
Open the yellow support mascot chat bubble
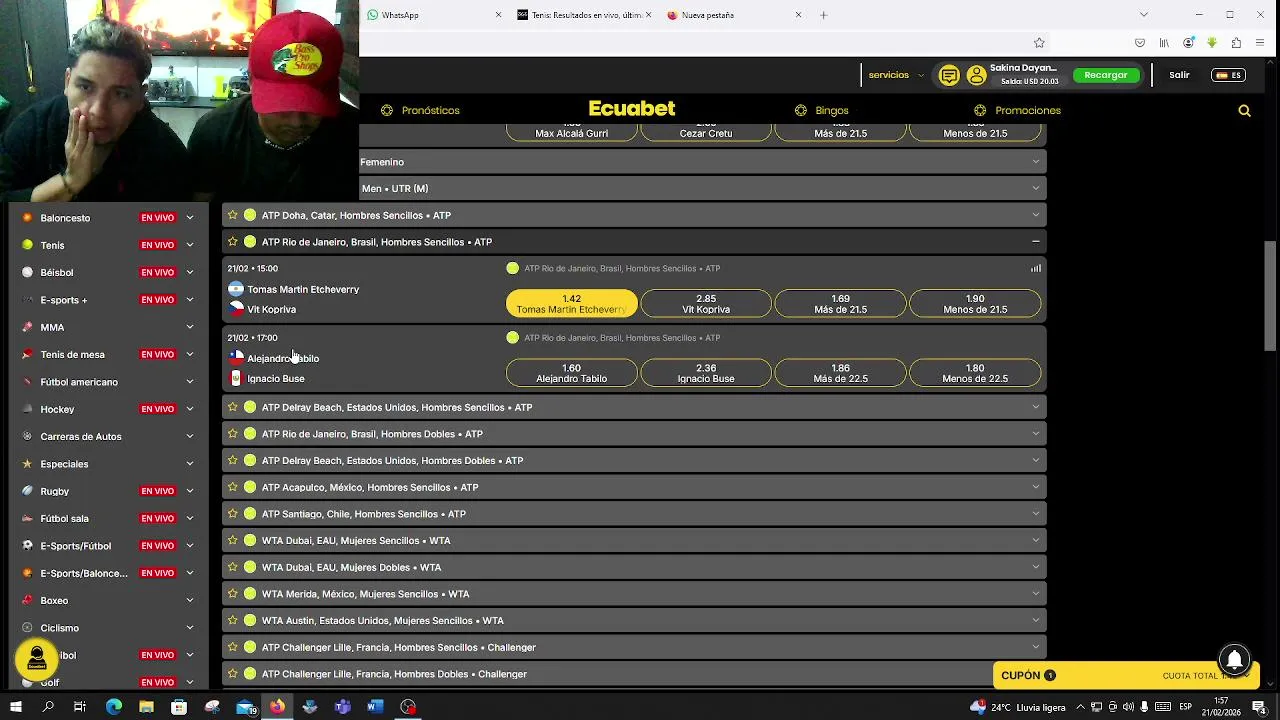click(36, 659)
